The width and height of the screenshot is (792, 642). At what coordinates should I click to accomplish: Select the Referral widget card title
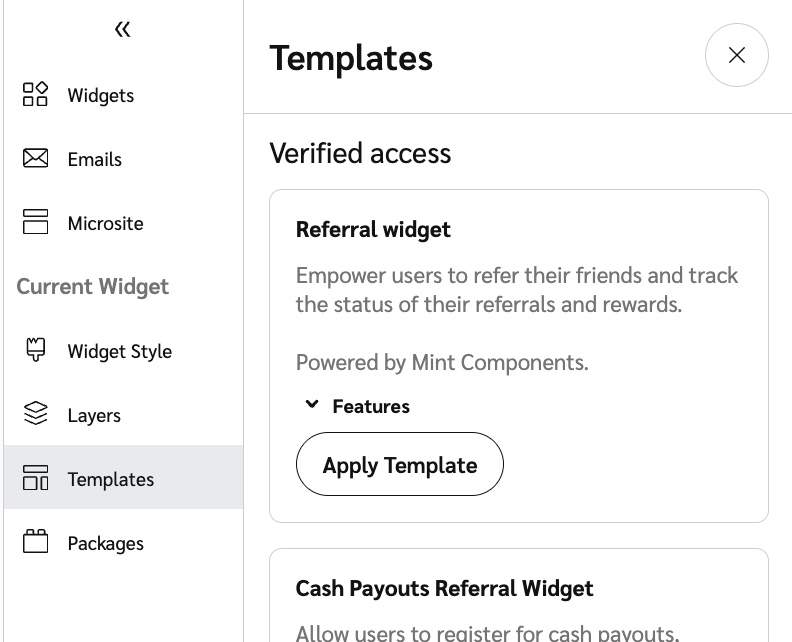point(373,230)
